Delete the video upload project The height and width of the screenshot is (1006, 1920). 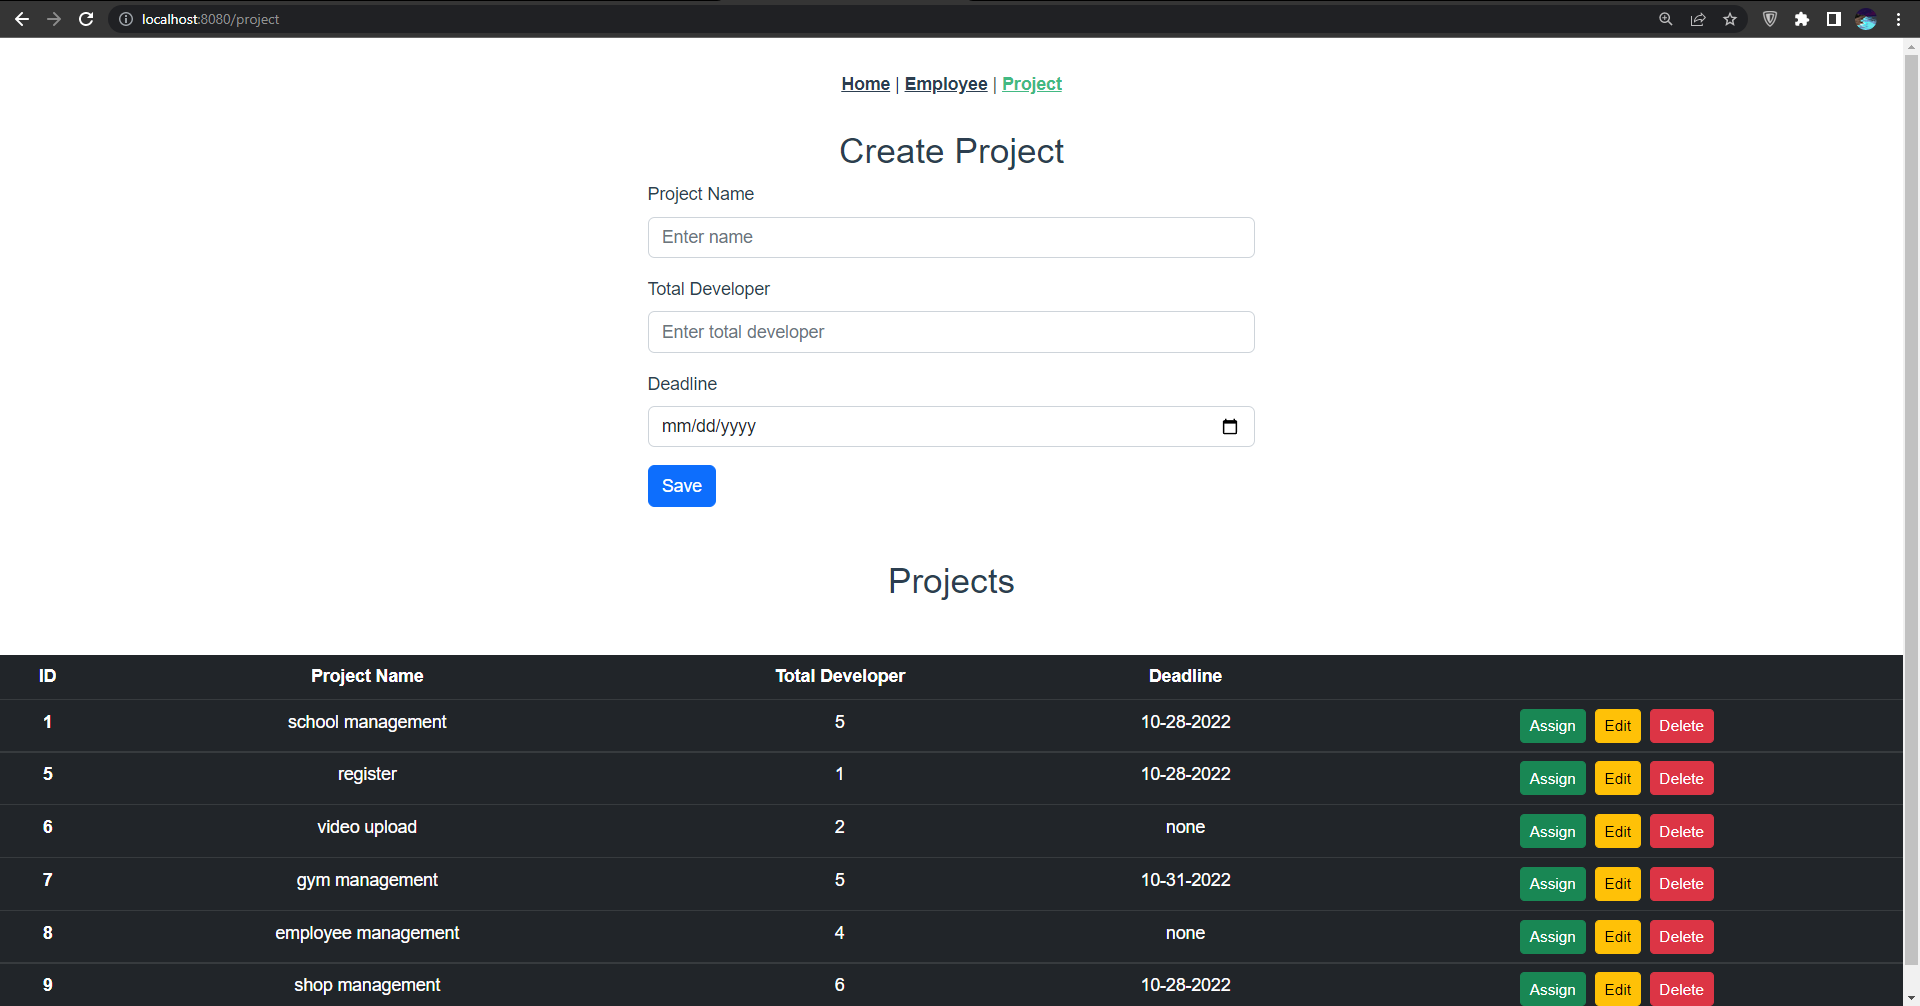tap(1681, 832)
